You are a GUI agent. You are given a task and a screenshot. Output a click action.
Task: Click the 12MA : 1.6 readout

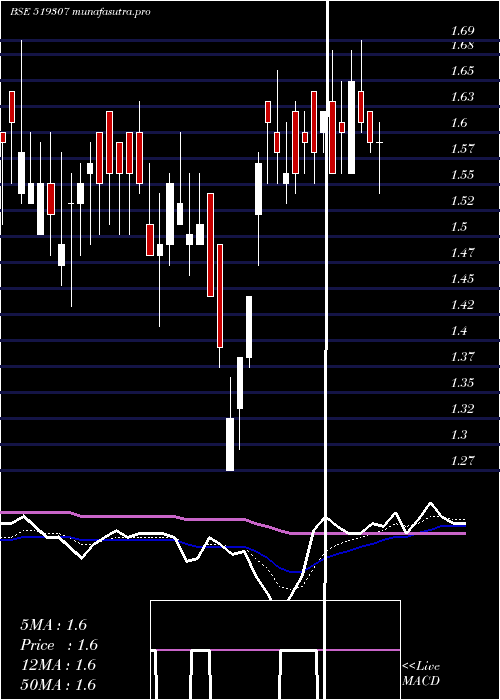pos(58,665)
